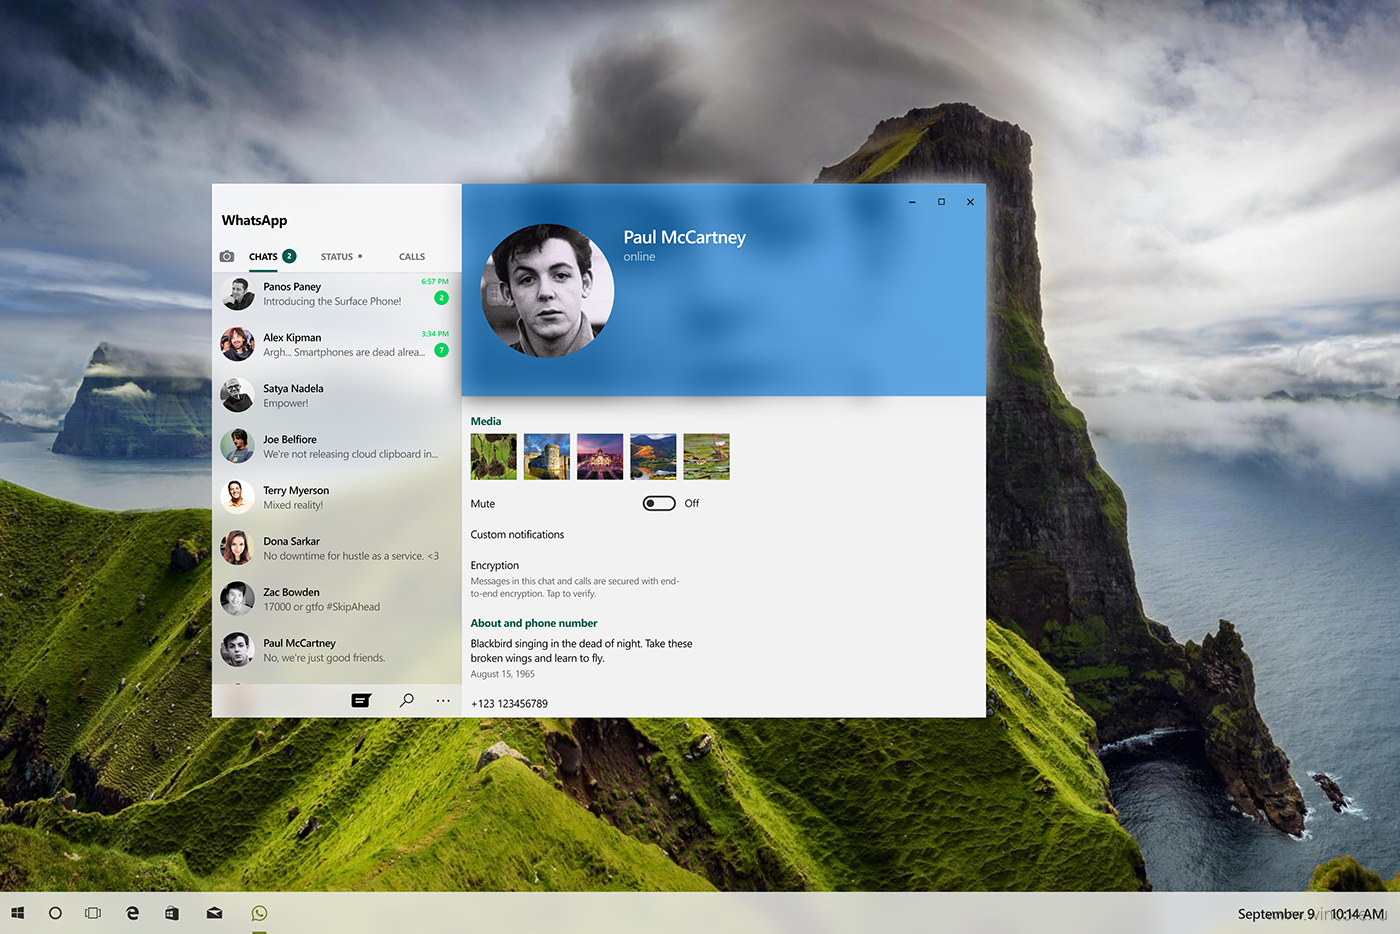1400x934 pixels.
Task: Open Custom notifications settings
Action: (517, 535)
